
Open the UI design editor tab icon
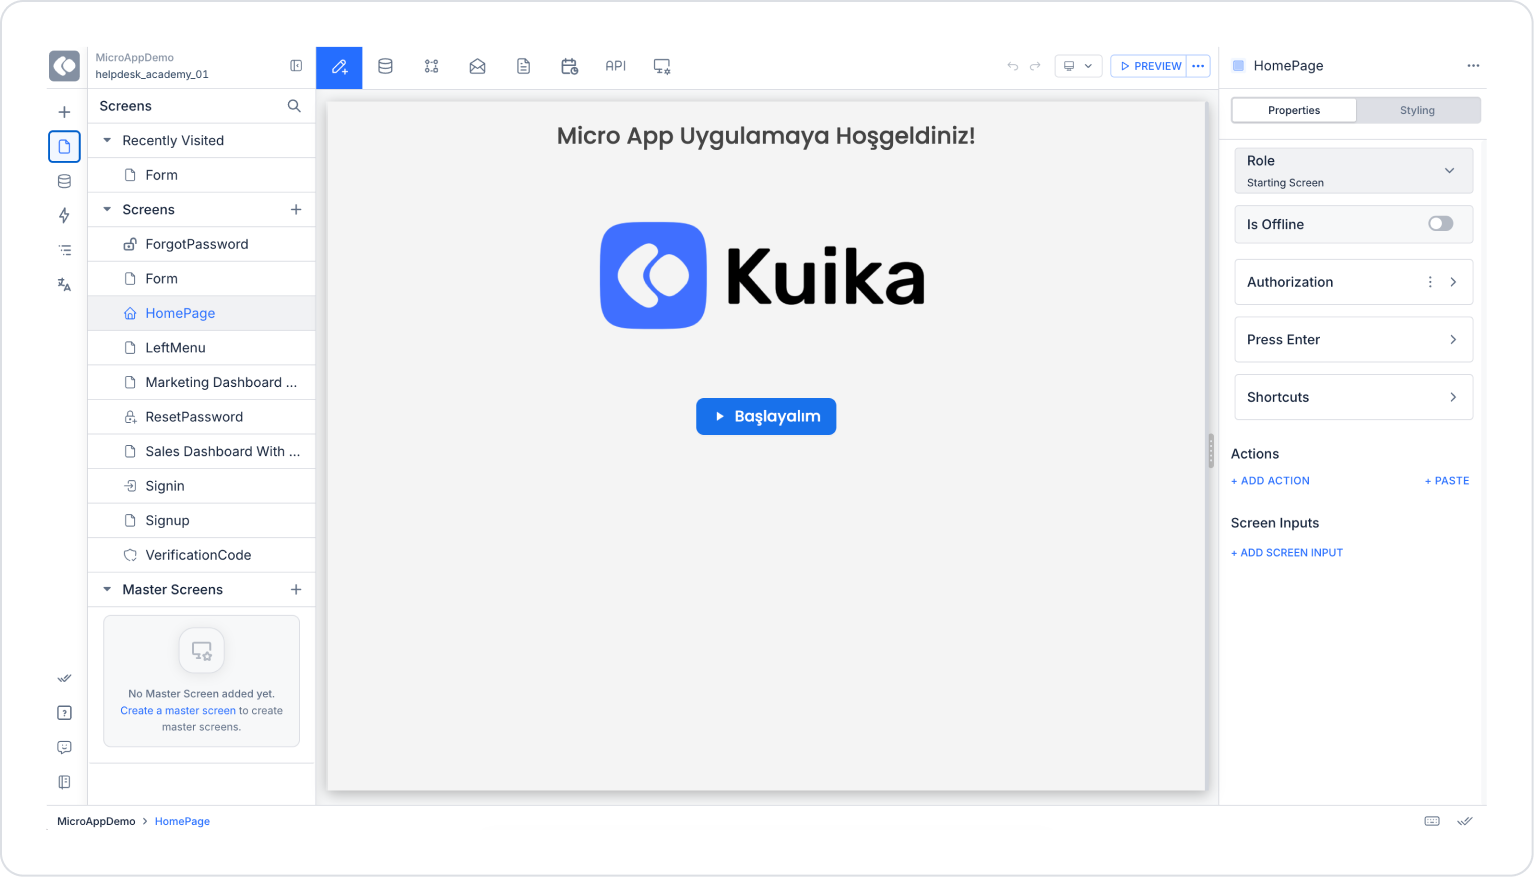[339, 67]
